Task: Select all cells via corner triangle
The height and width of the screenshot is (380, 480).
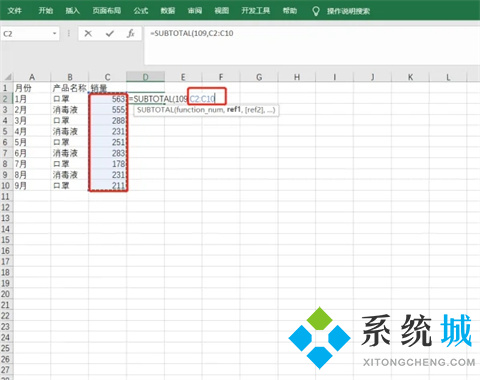Action: coord(7,77)
